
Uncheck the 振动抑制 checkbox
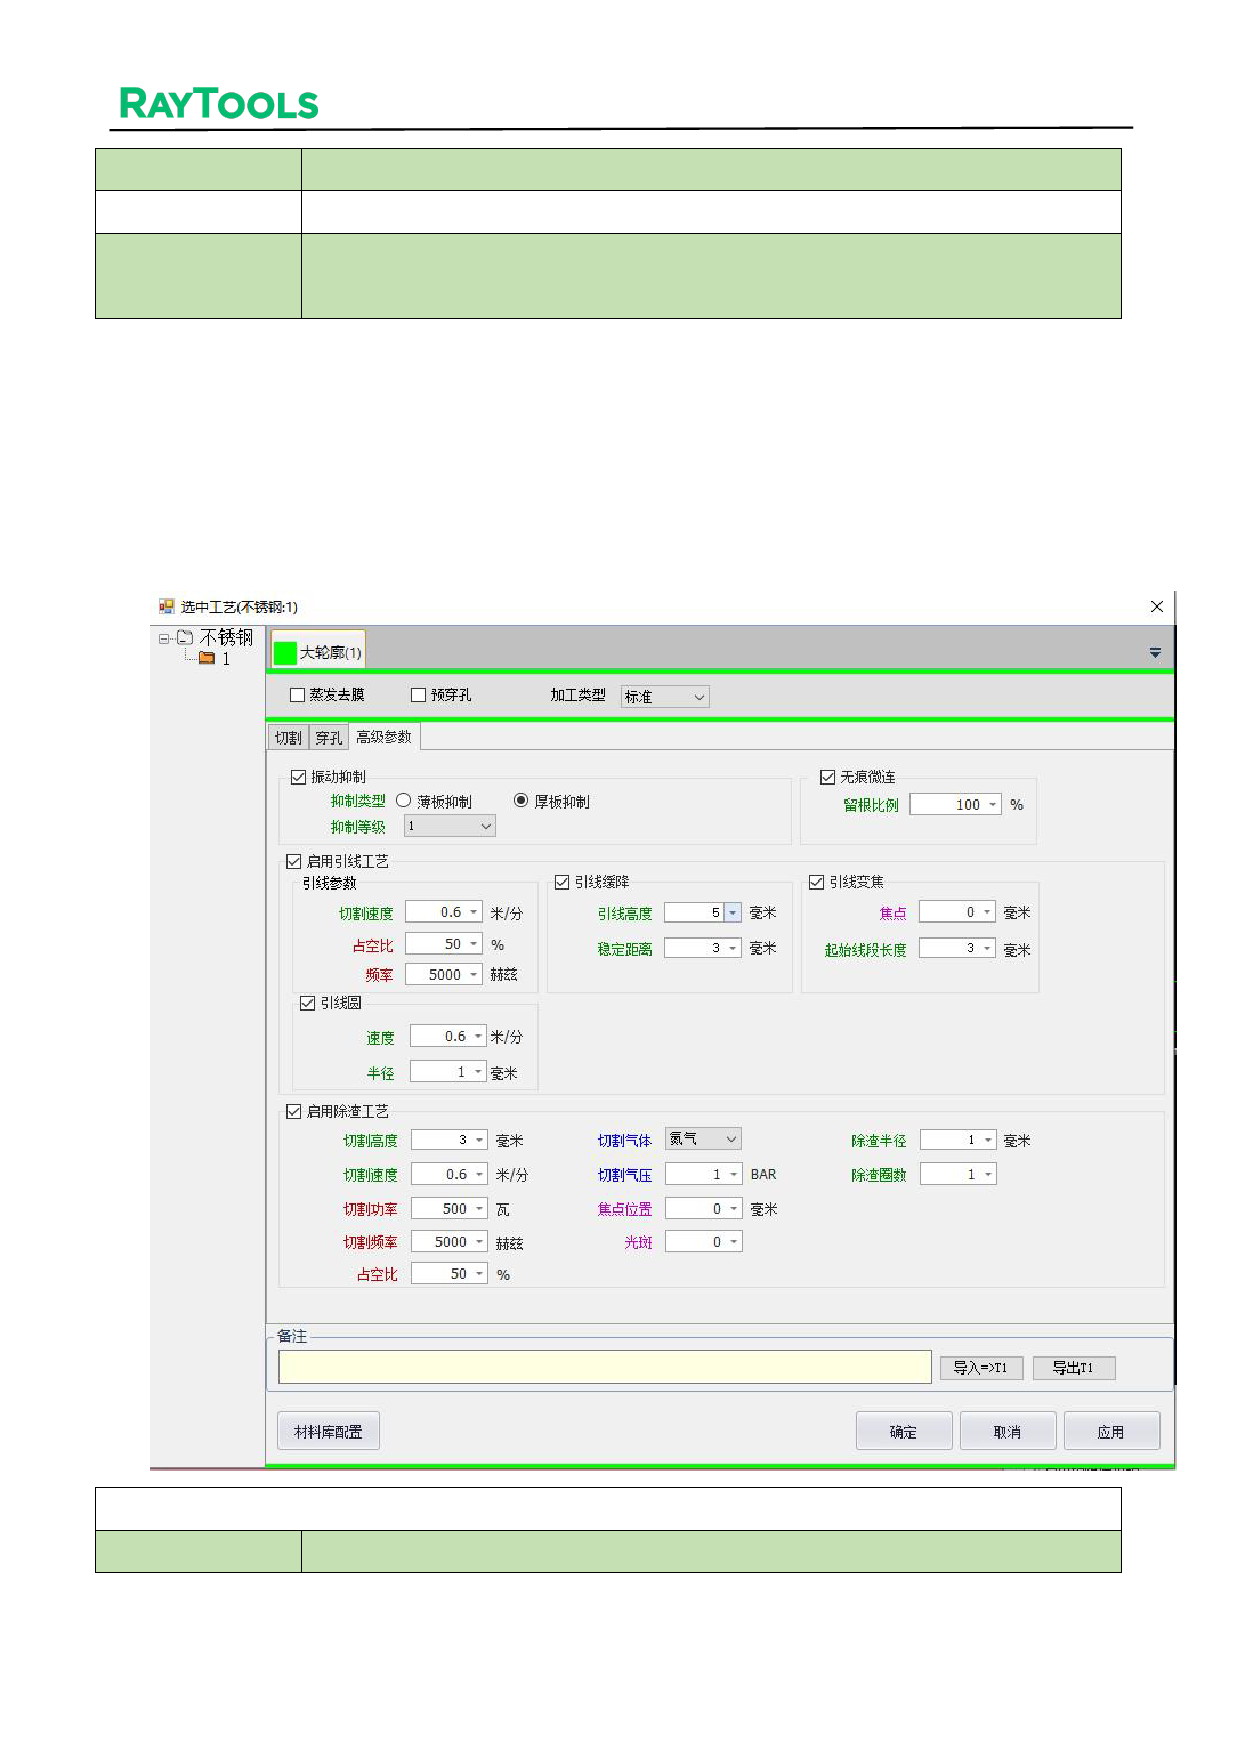tap(298, 777)
